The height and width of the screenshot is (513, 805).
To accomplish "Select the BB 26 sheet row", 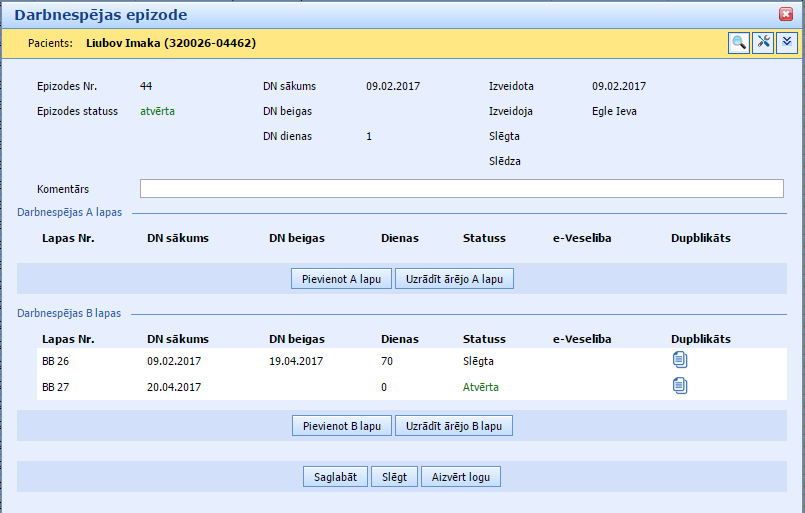I will point(56,361).
